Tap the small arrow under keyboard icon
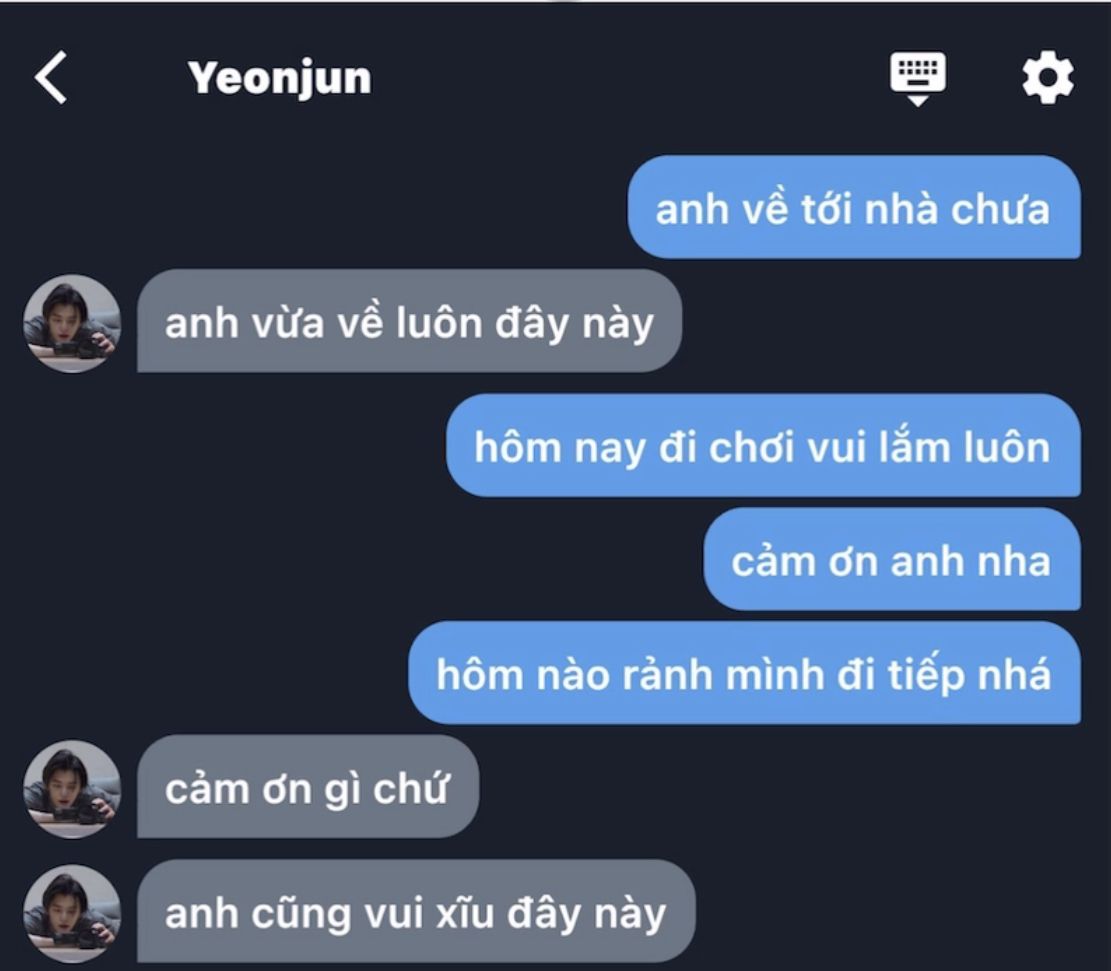The image size is (1111, 971). click(918, 101)
